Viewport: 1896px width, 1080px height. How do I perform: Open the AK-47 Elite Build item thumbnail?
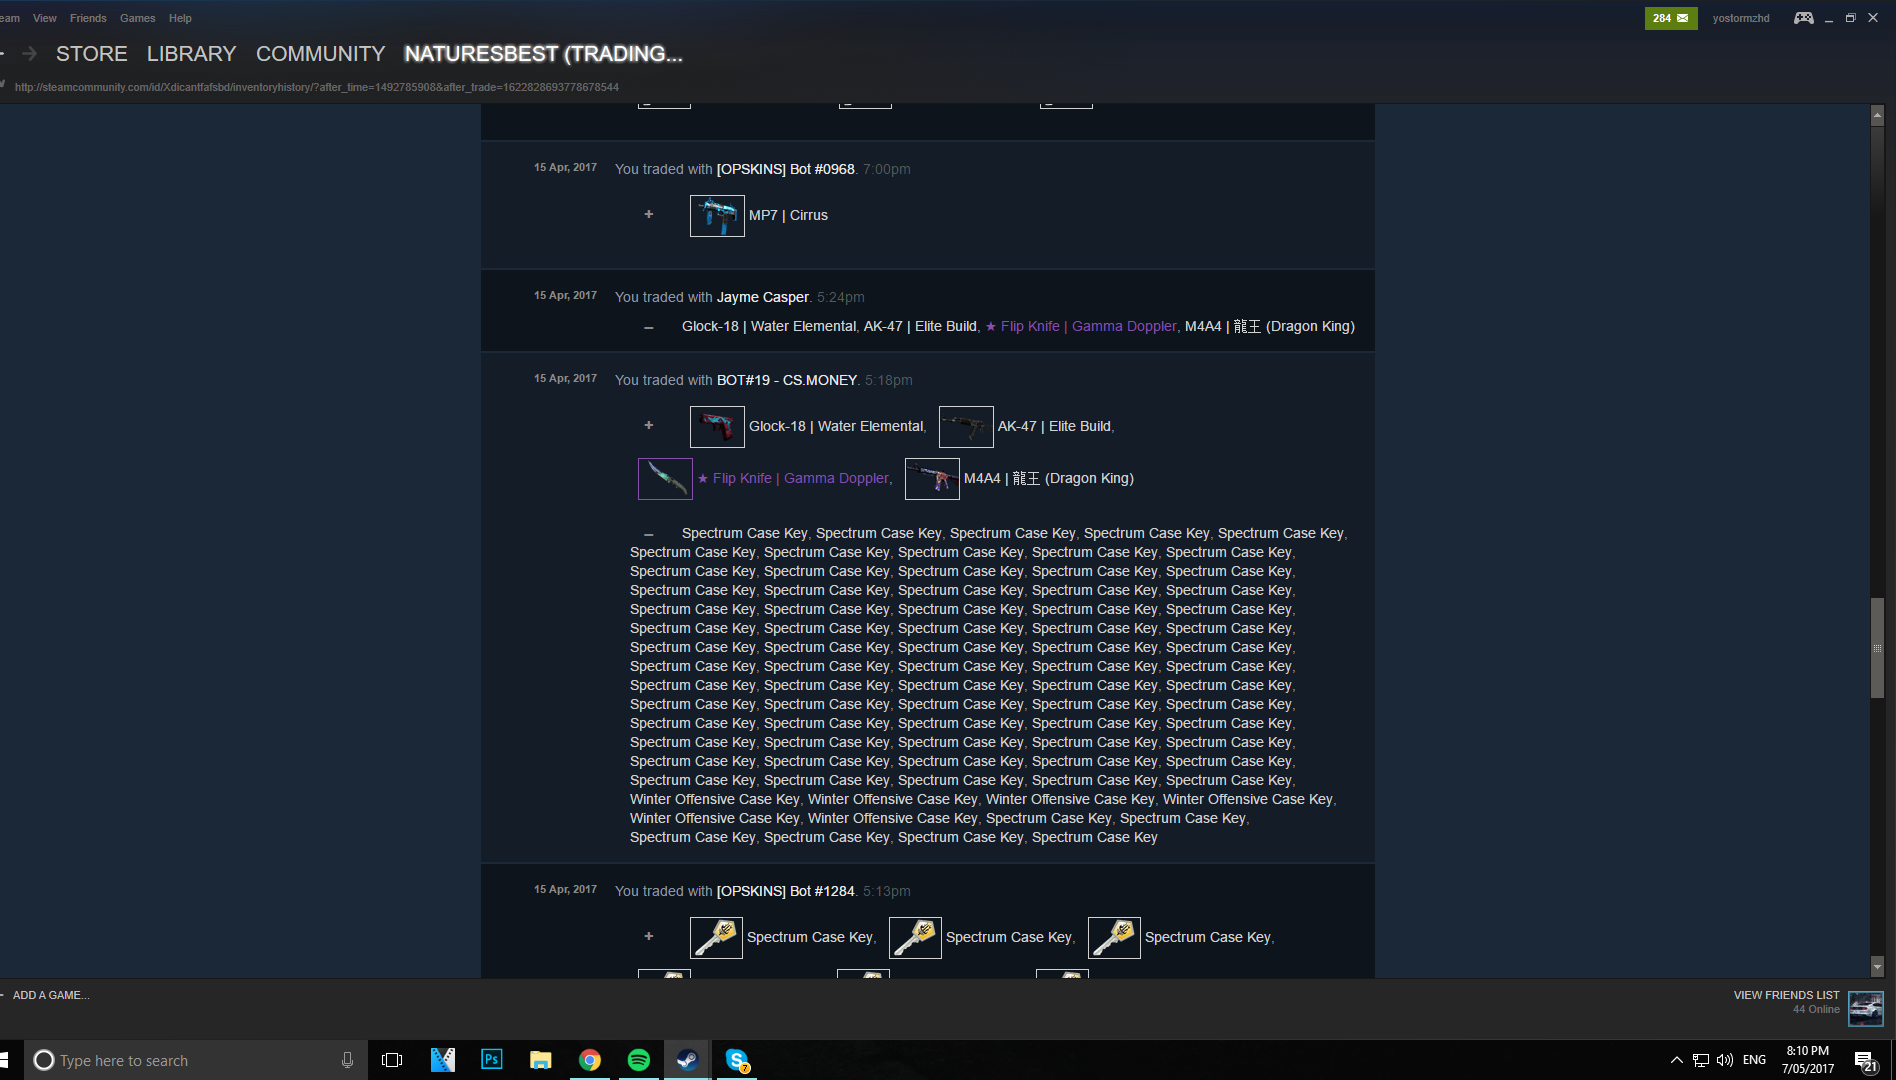[966, 427]
